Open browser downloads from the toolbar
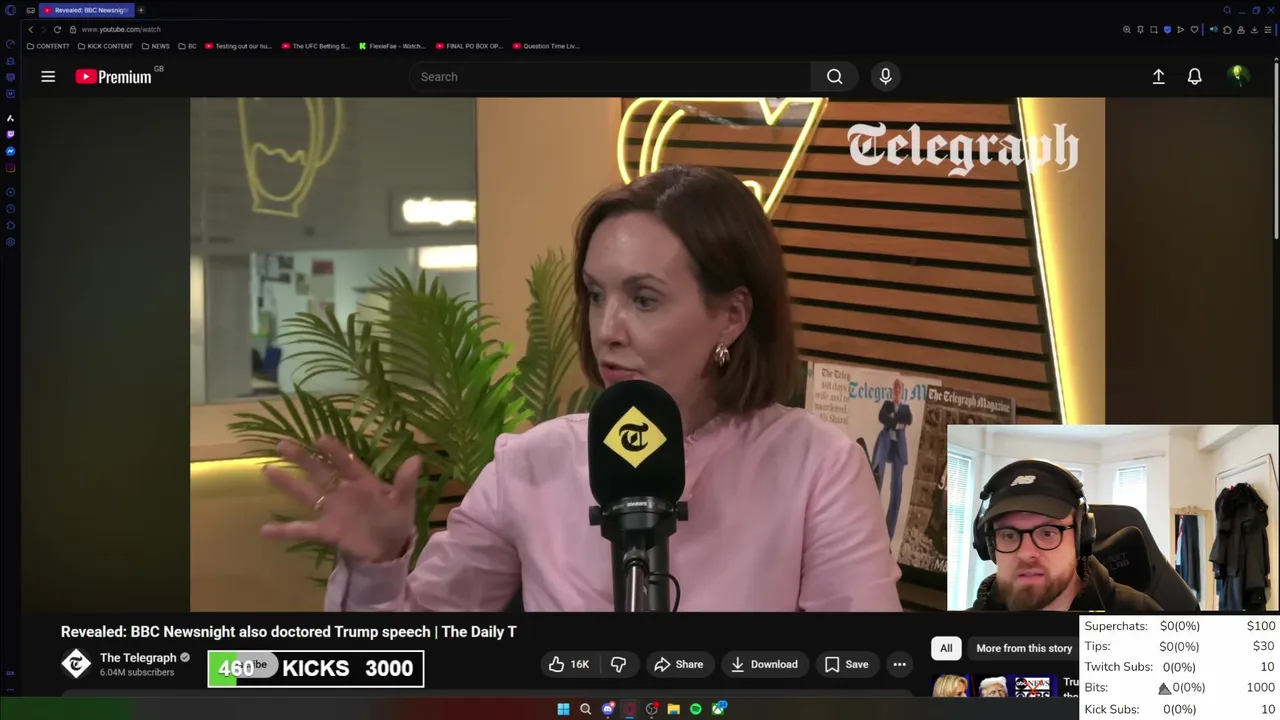This screenshot has width=1280, height=720. coord(1254,30)
